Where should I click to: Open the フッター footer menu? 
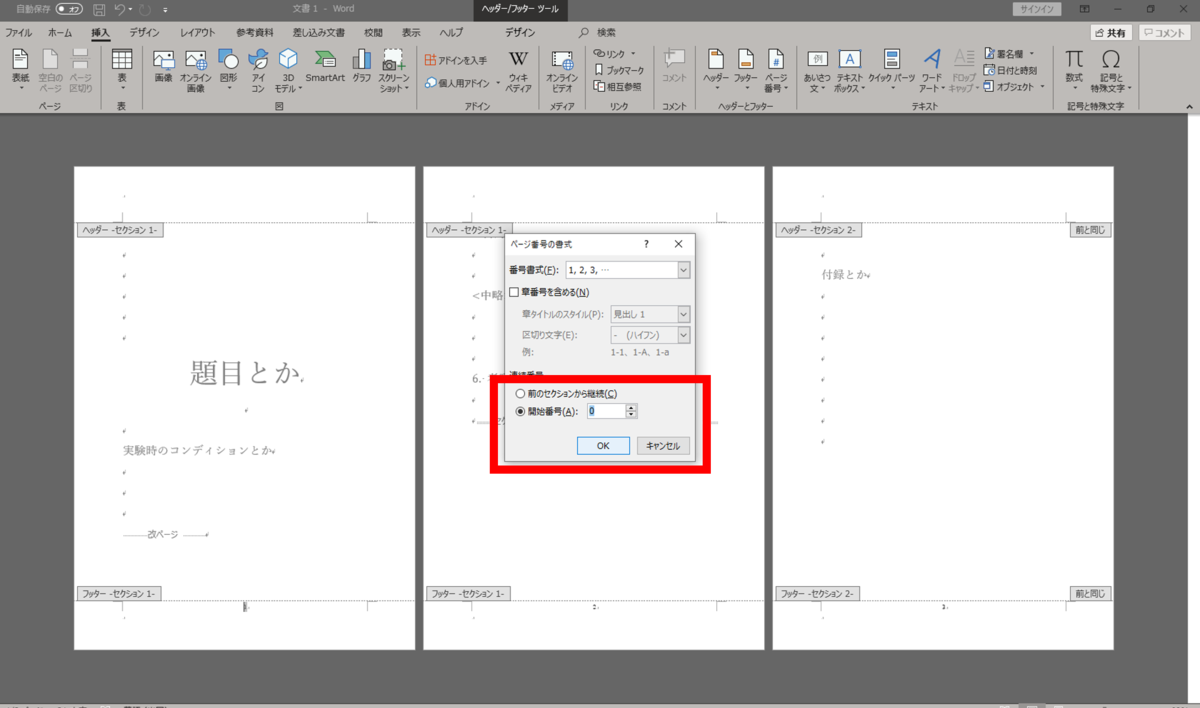[x=746, y=70]
